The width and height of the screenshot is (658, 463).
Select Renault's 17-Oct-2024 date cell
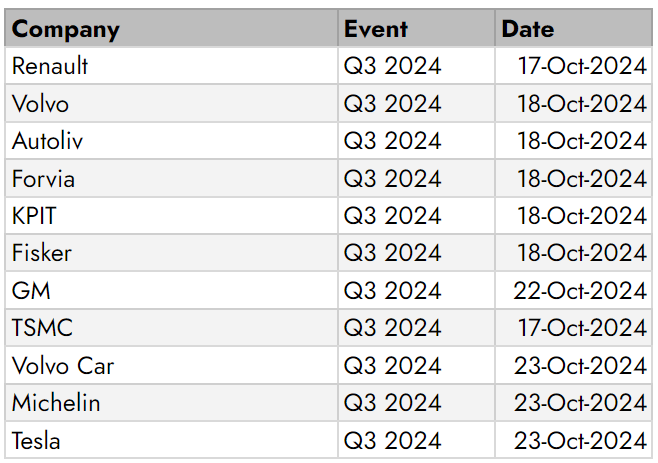coord(574,65)
